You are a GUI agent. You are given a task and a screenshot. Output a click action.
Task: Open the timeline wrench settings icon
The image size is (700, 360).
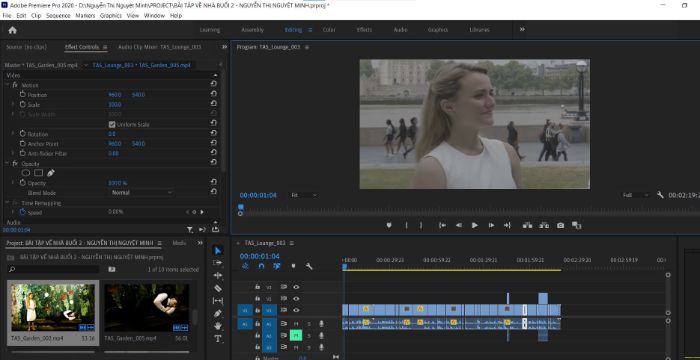[x=309, y=266]
